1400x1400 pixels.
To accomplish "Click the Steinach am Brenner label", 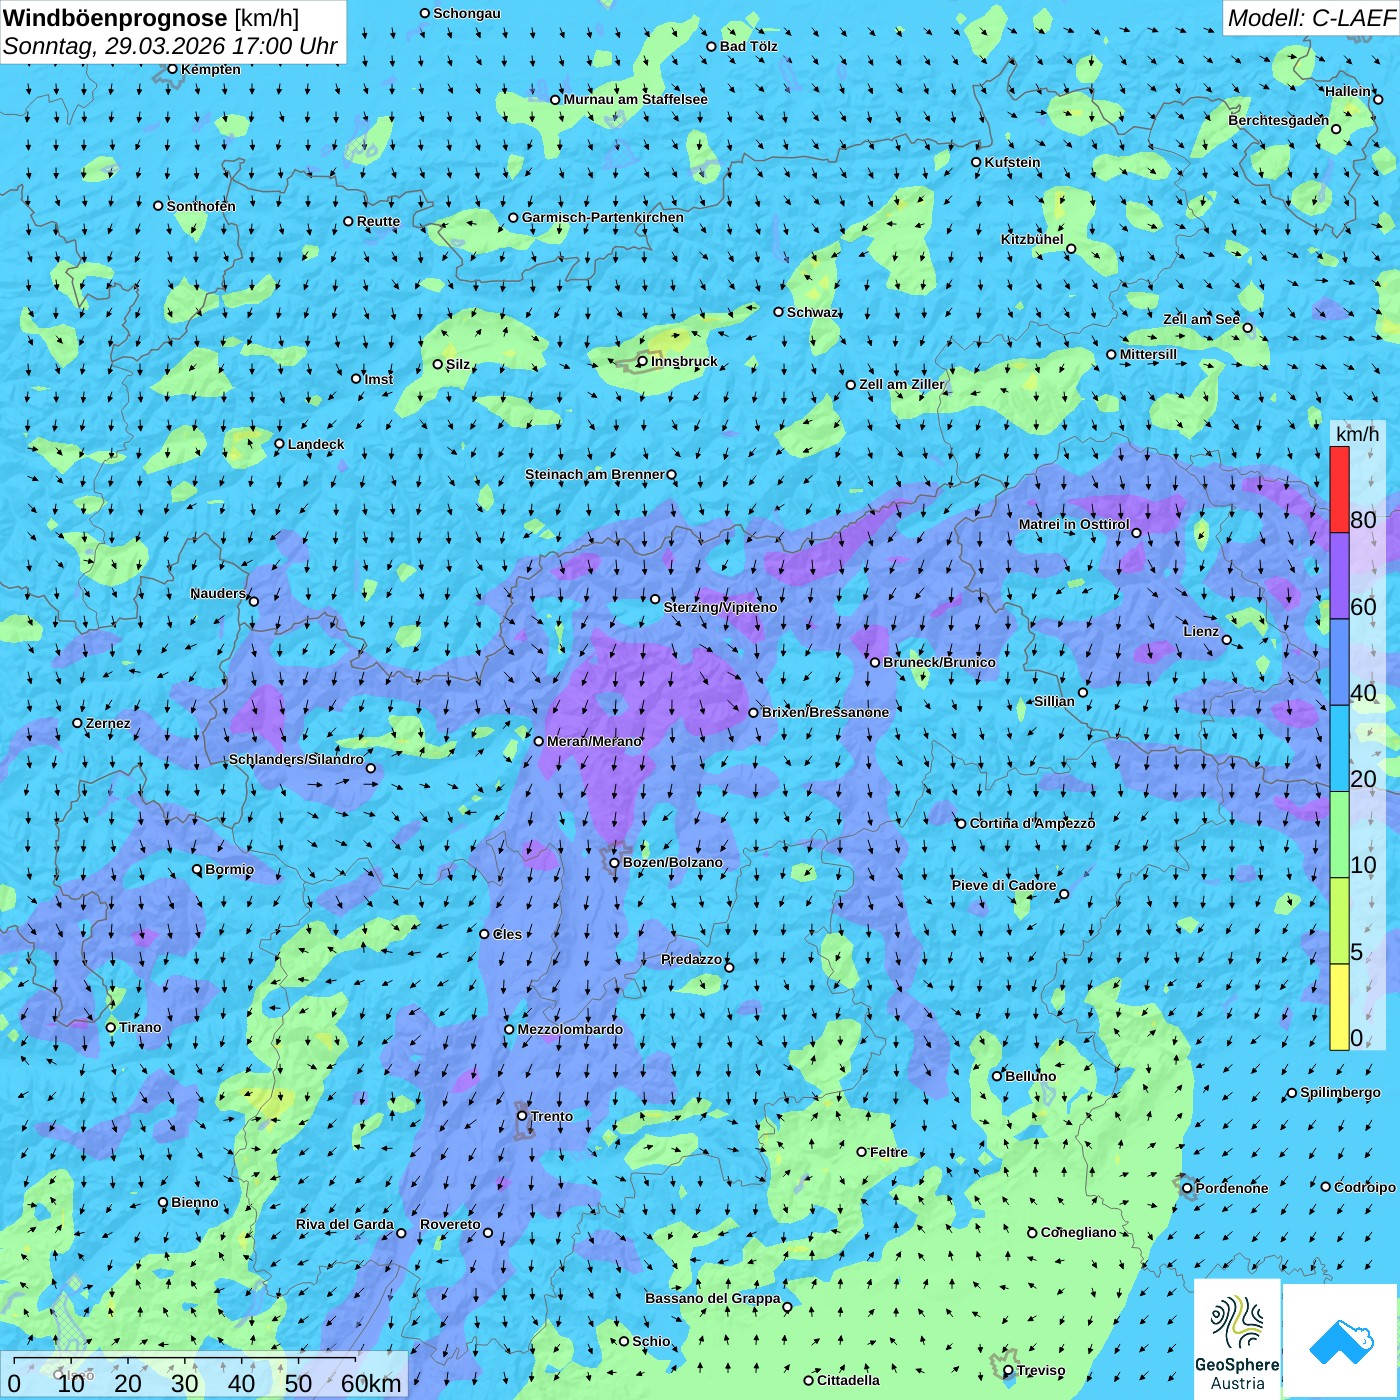I will (x=594, y=474).
